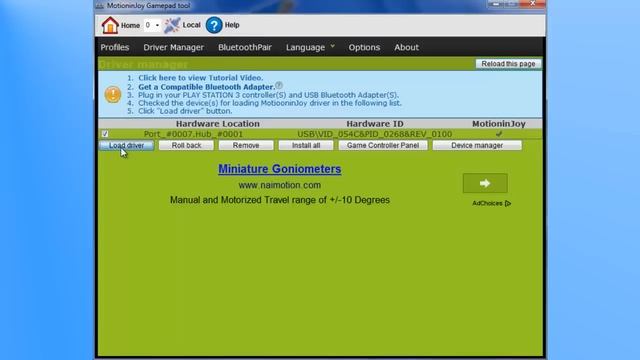The width and height of the screenshot is (640, 360).
Task: Open the Miniature Goniometers ad link
Action: tap(280, 169)
